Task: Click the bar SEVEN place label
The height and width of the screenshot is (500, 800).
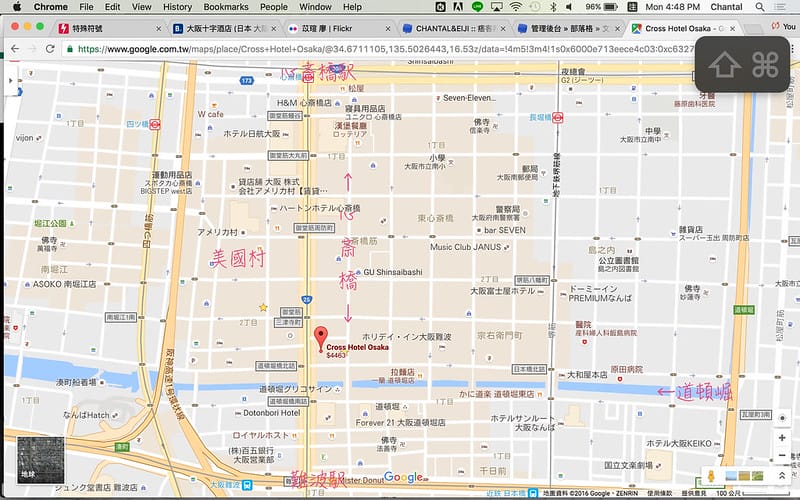Action: [x=504, y=230]
